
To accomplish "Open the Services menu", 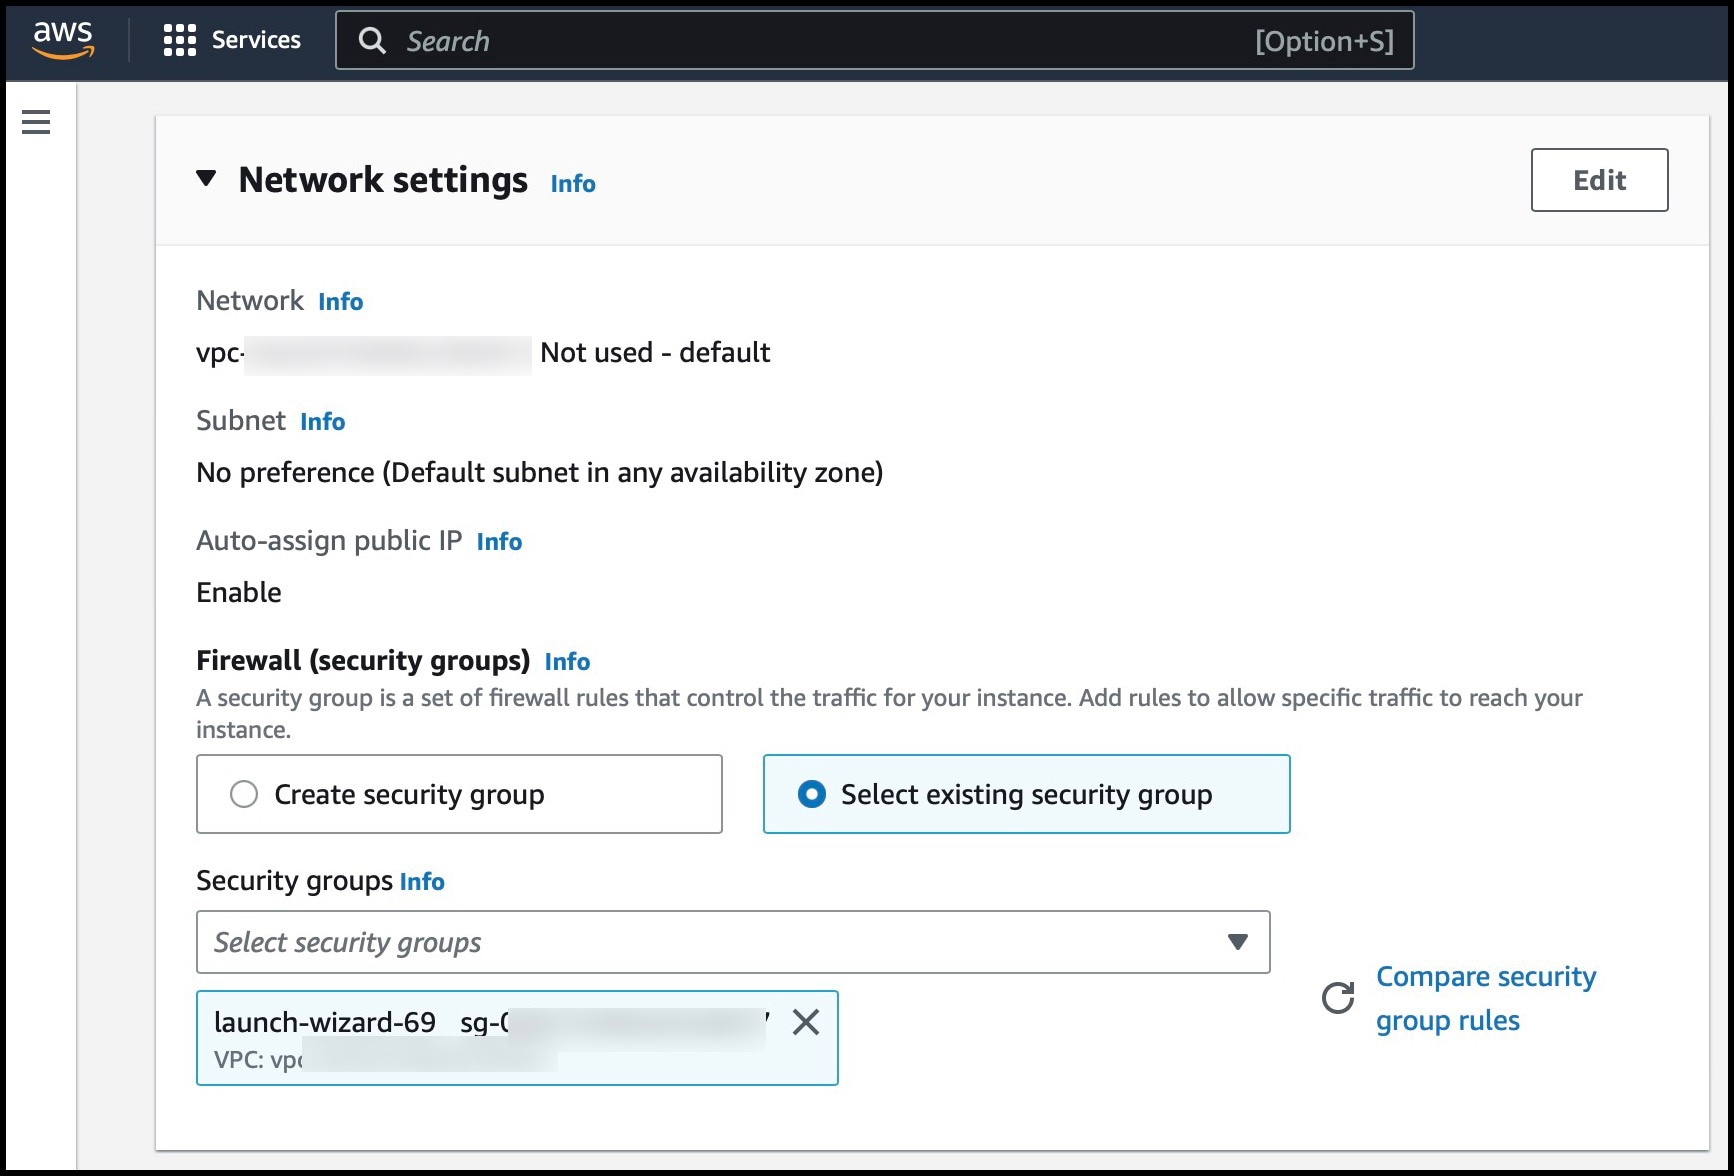I will (x=255, y=40).
